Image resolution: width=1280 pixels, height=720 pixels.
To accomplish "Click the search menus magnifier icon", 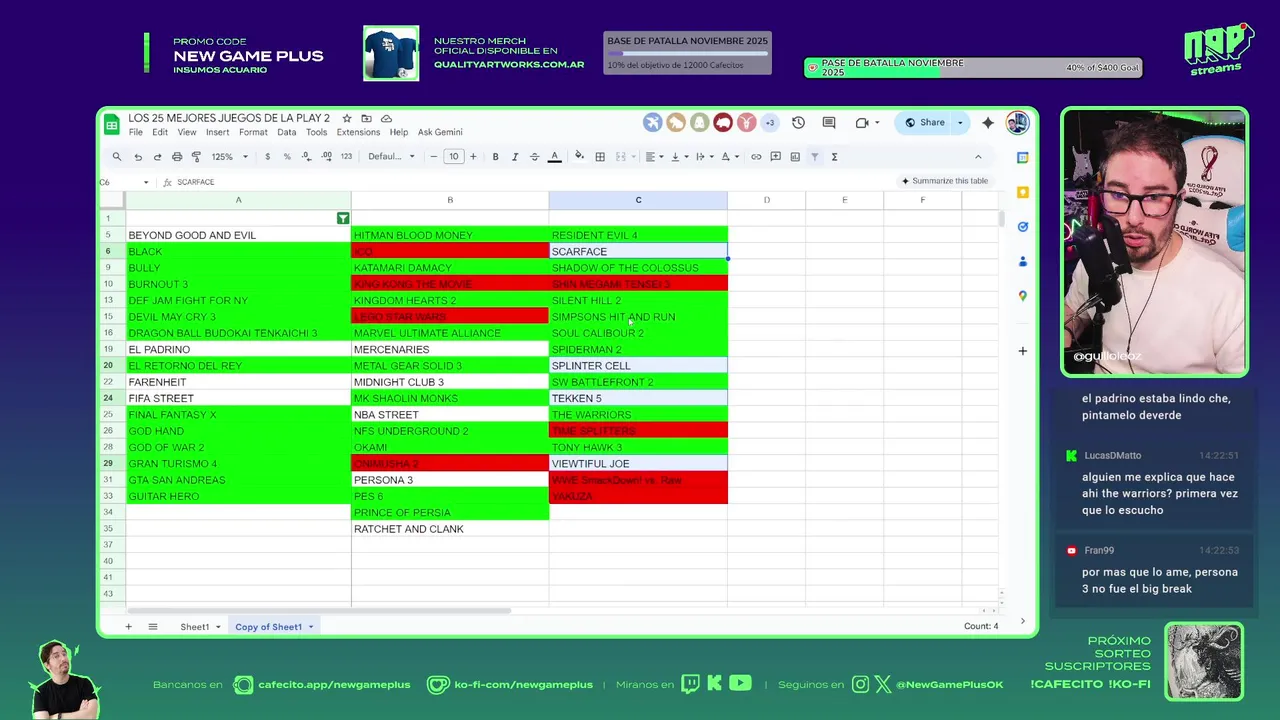I will click(x=117, y=156).
